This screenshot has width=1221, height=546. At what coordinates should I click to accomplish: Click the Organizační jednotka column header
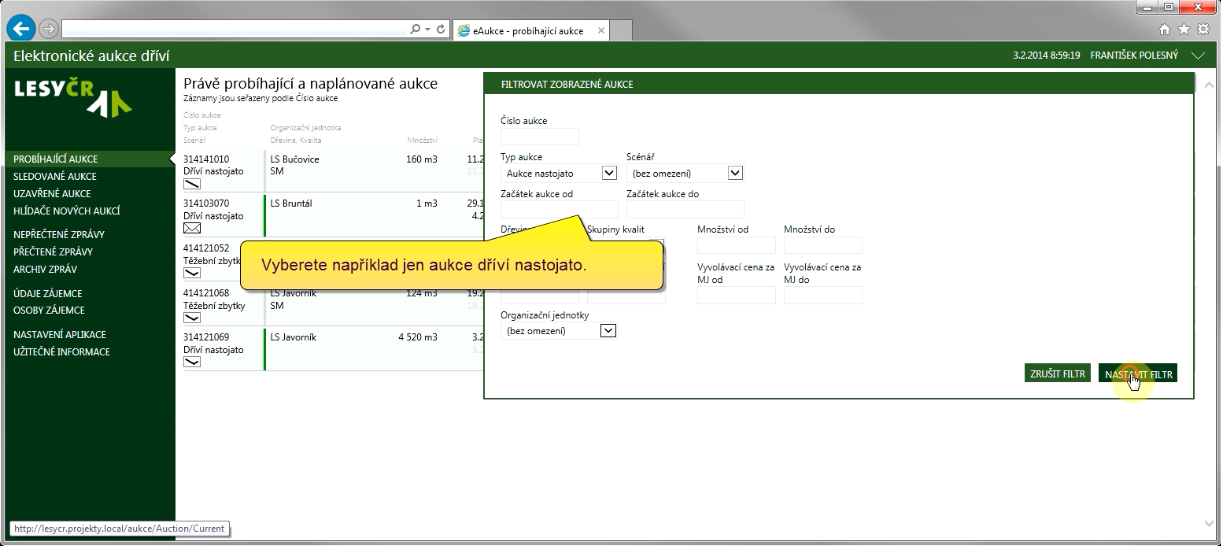306,128
